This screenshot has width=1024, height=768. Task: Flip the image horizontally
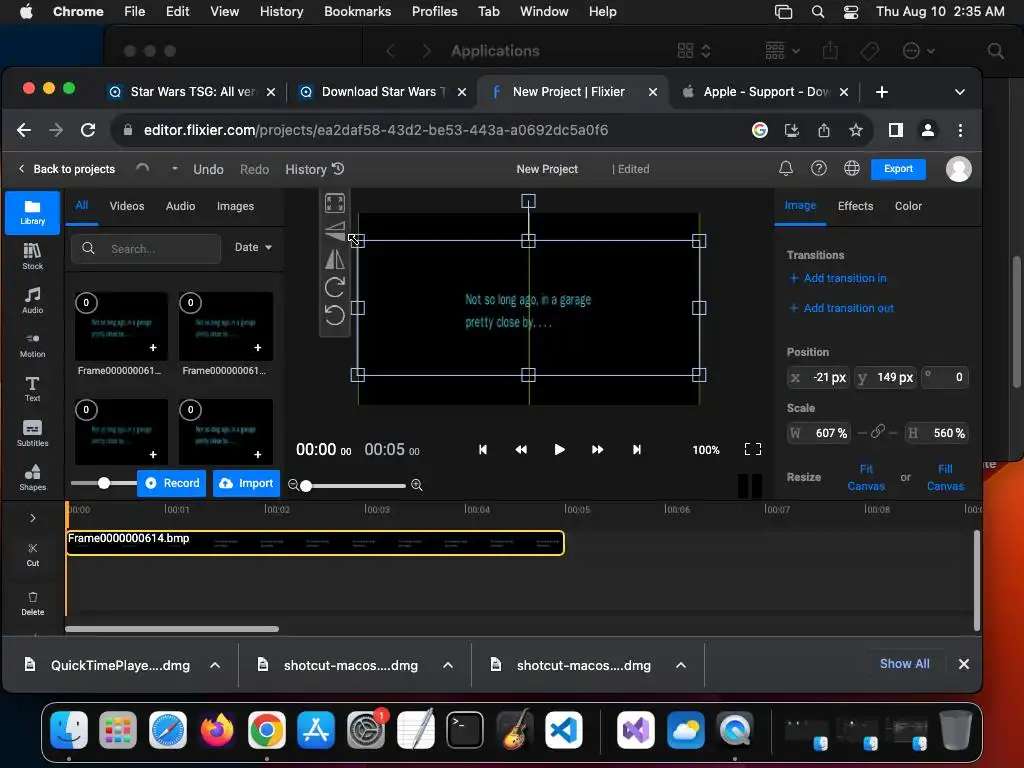pos(334,259)
